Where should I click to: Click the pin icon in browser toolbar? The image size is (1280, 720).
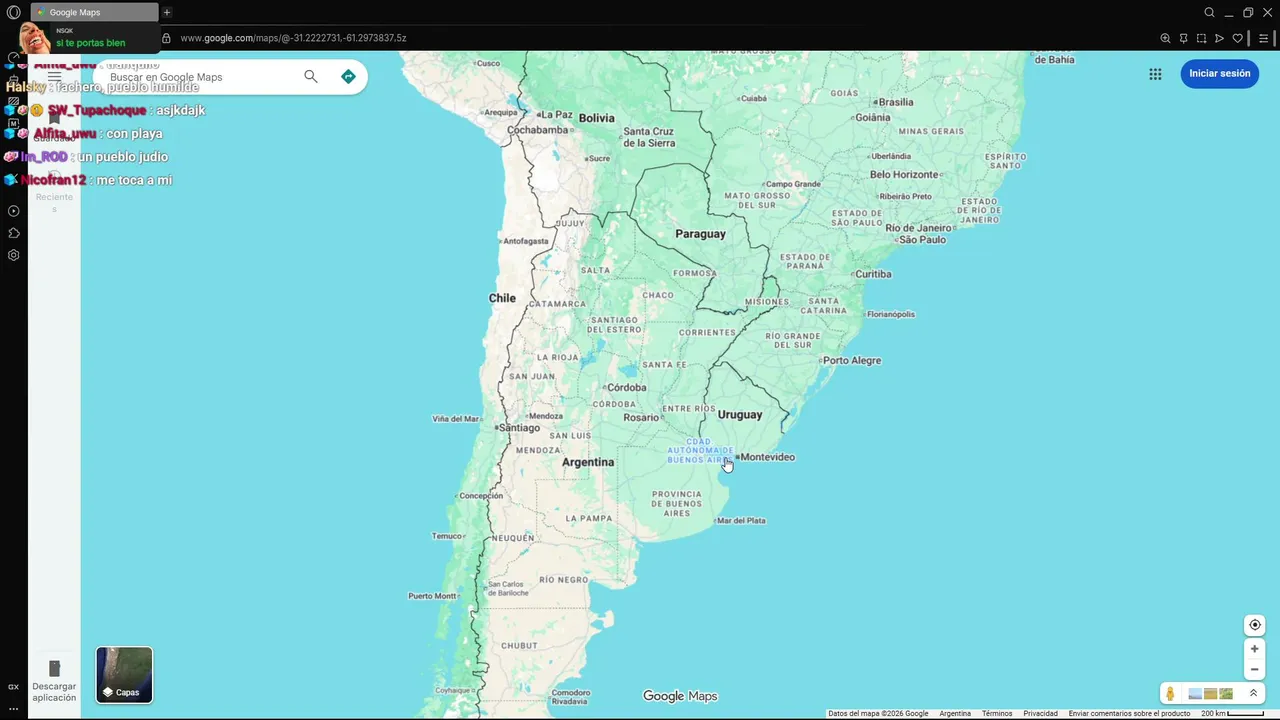[1183, 38]
